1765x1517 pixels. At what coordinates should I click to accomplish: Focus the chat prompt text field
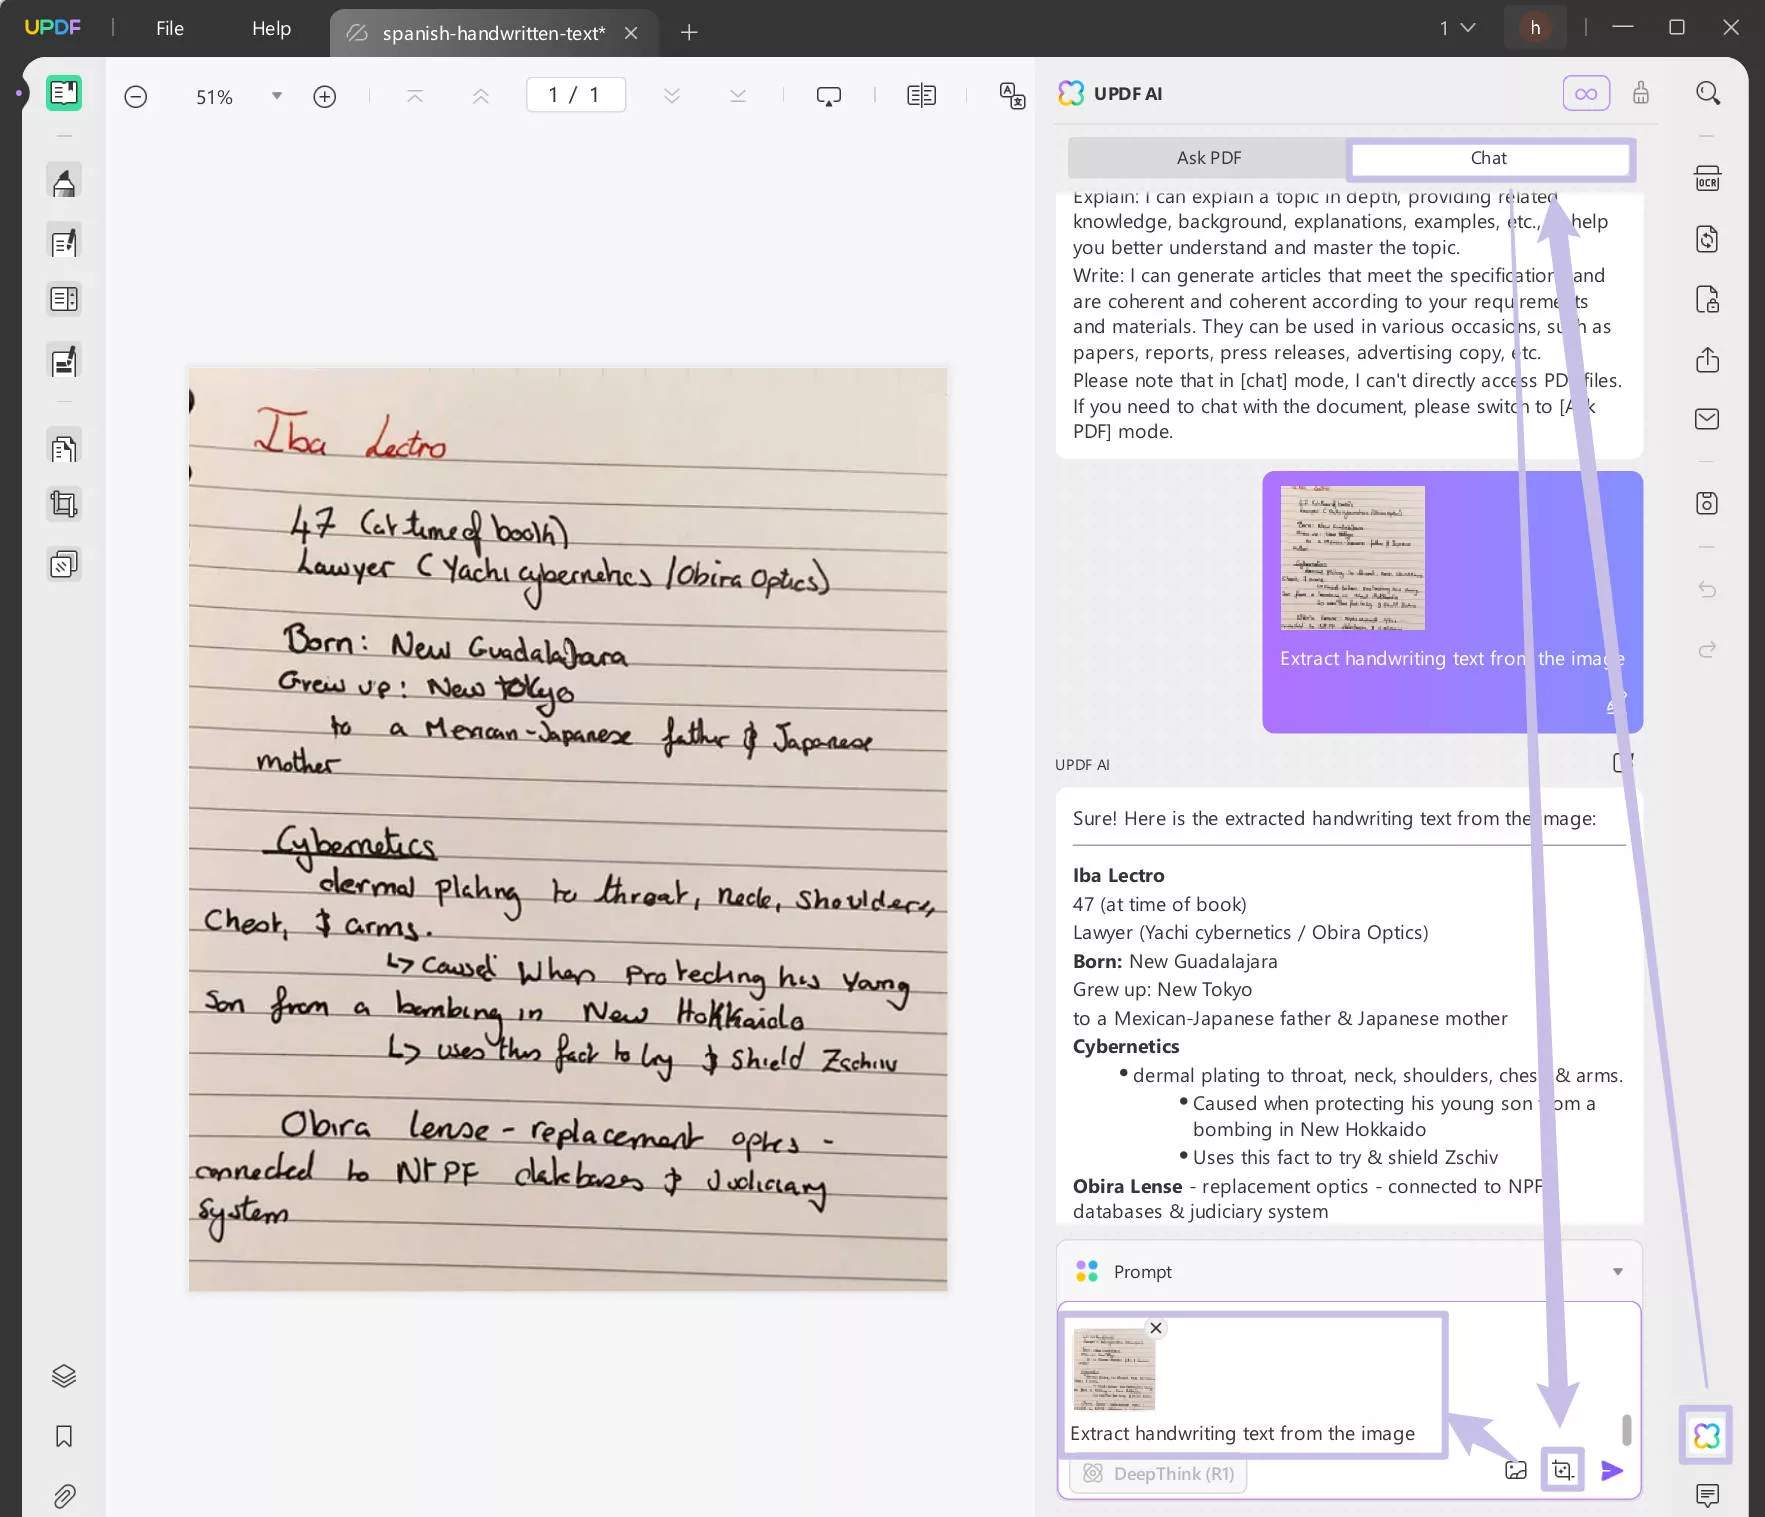point(1242,1433)
